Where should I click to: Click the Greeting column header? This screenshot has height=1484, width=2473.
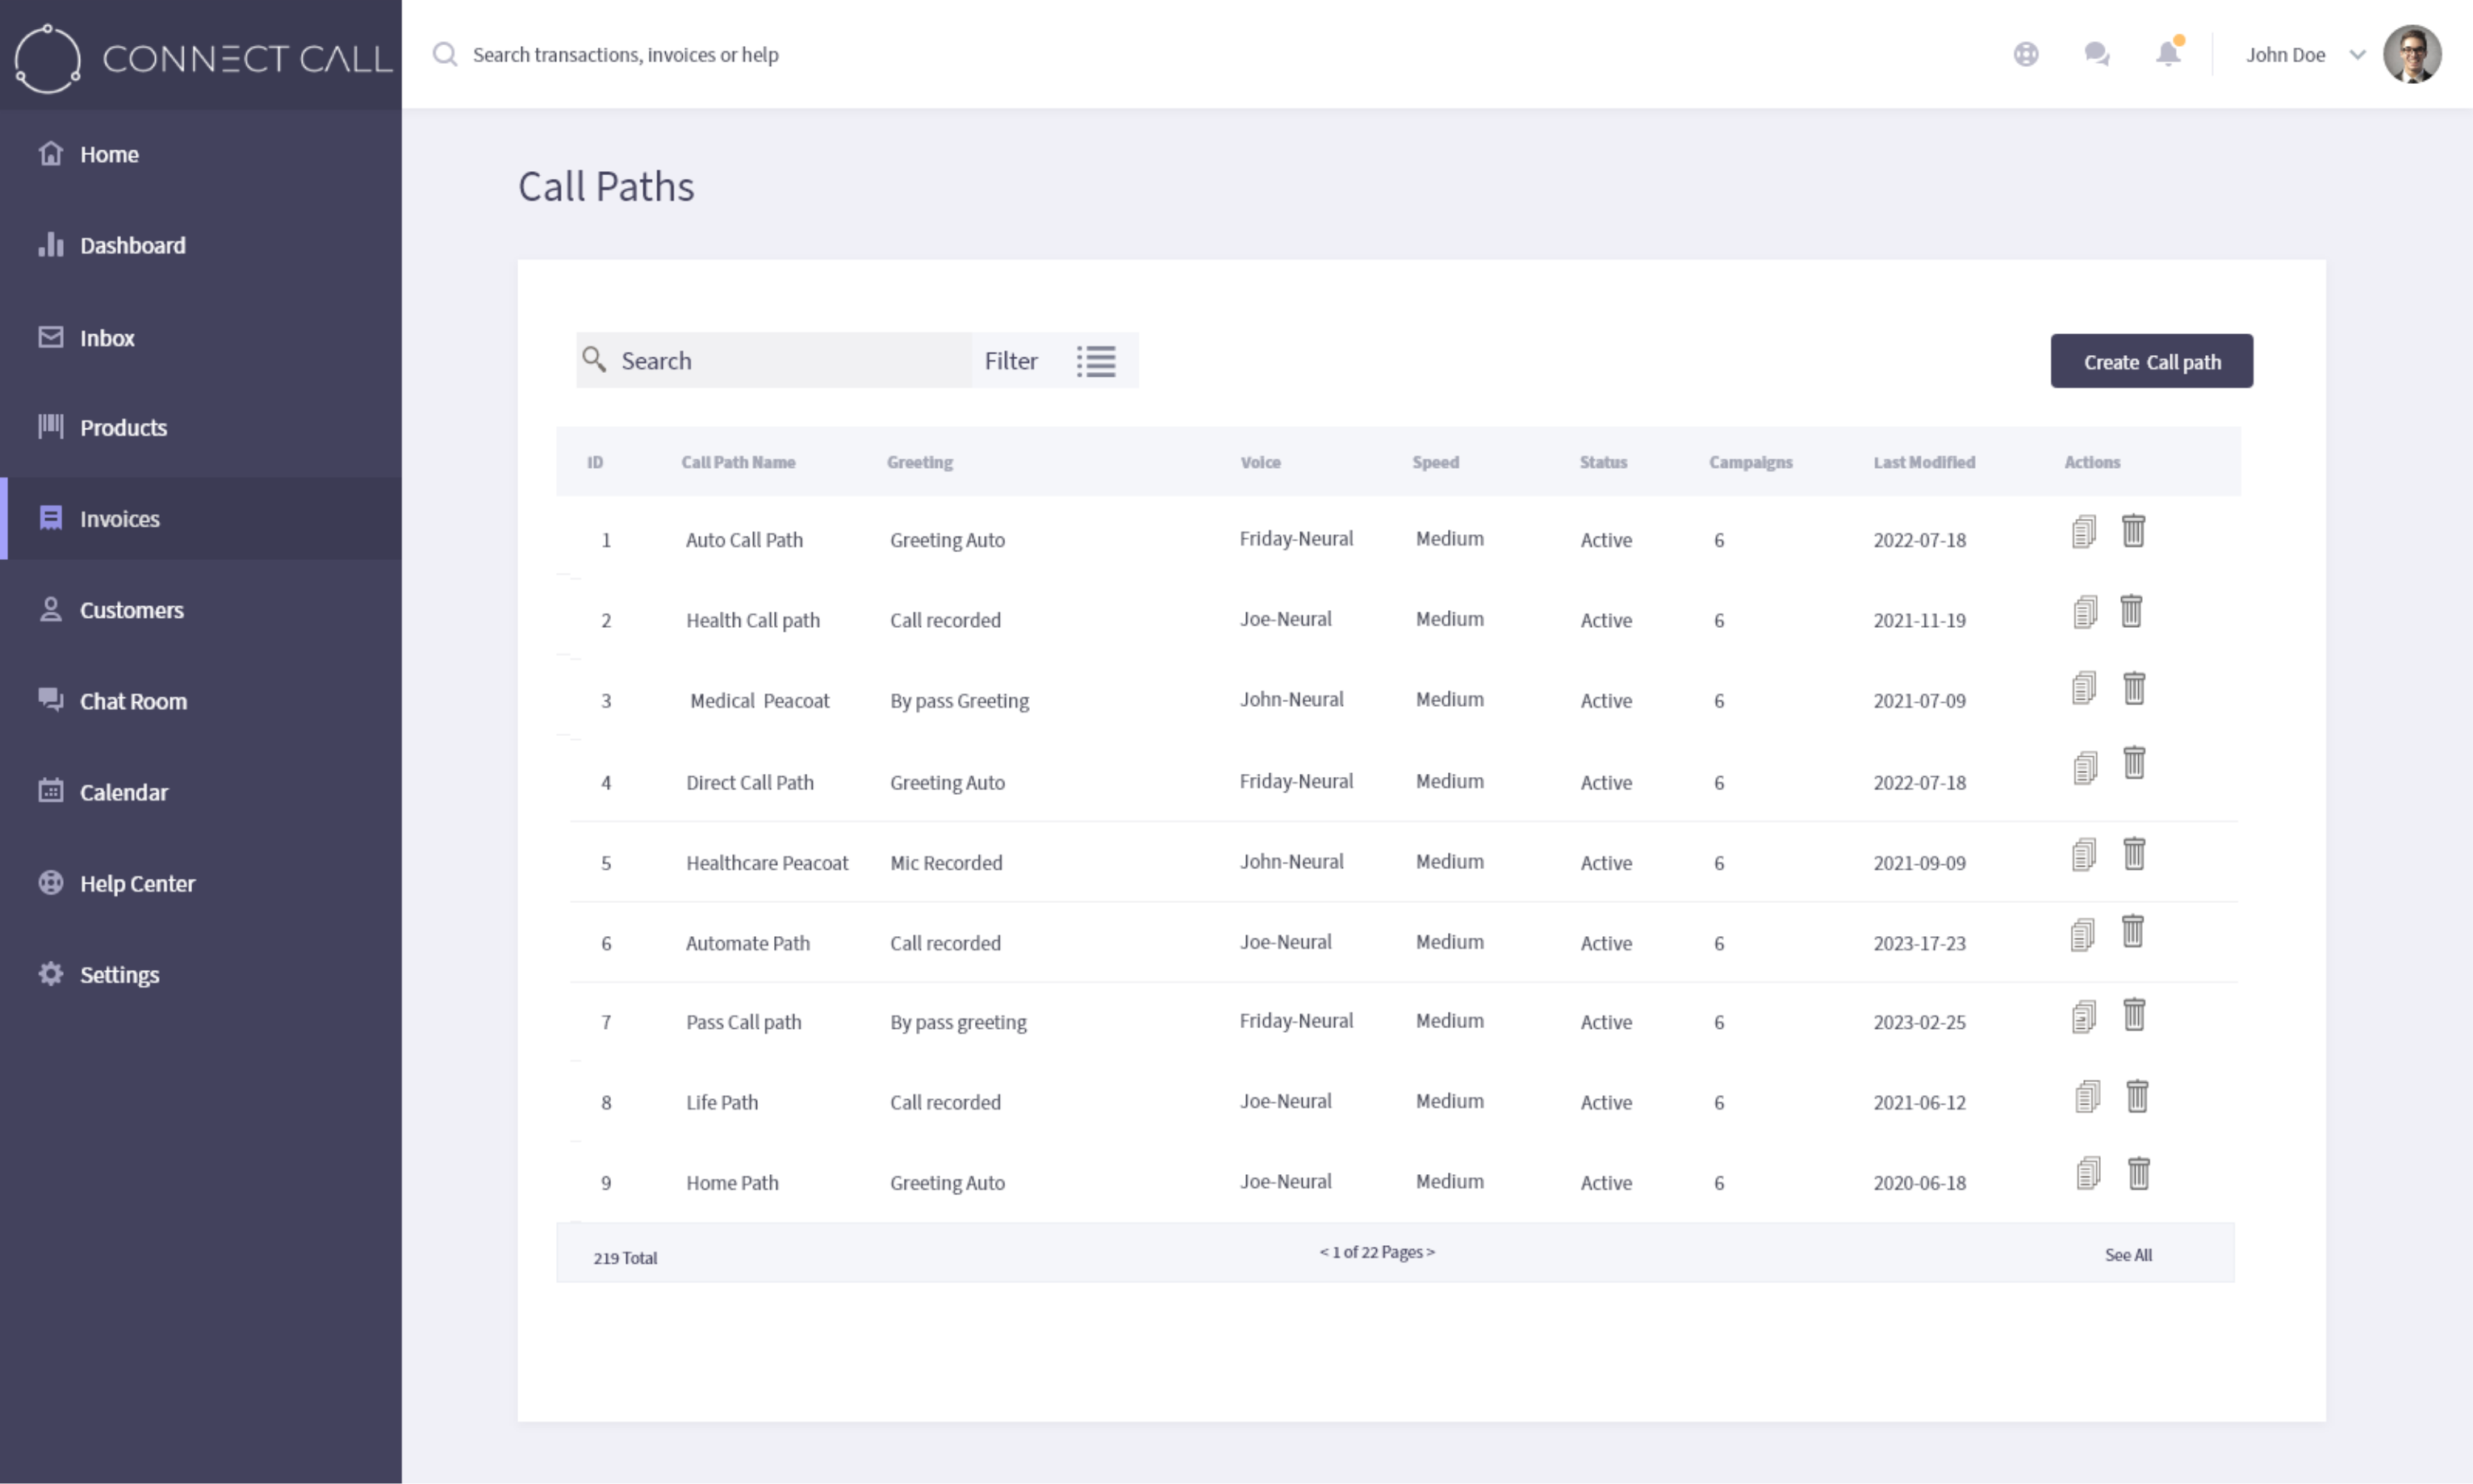919,462
